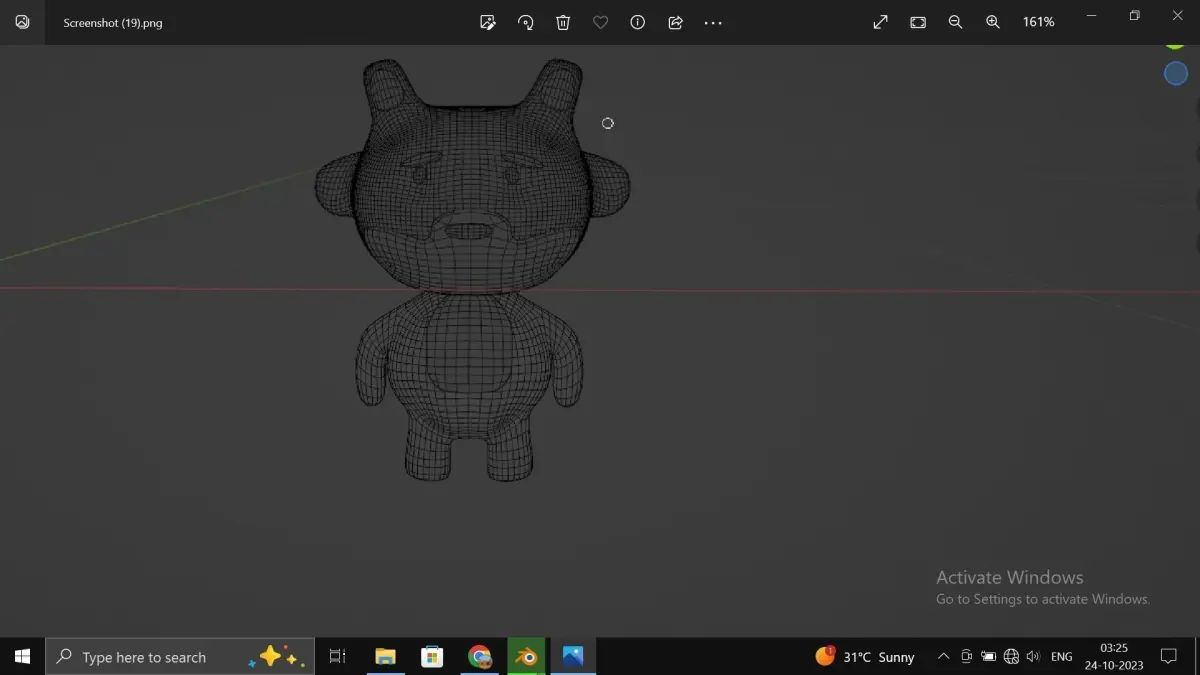Open the 31°C Sunny weather widget
This screenshot has height=675, width=1200.
[865, 657]
